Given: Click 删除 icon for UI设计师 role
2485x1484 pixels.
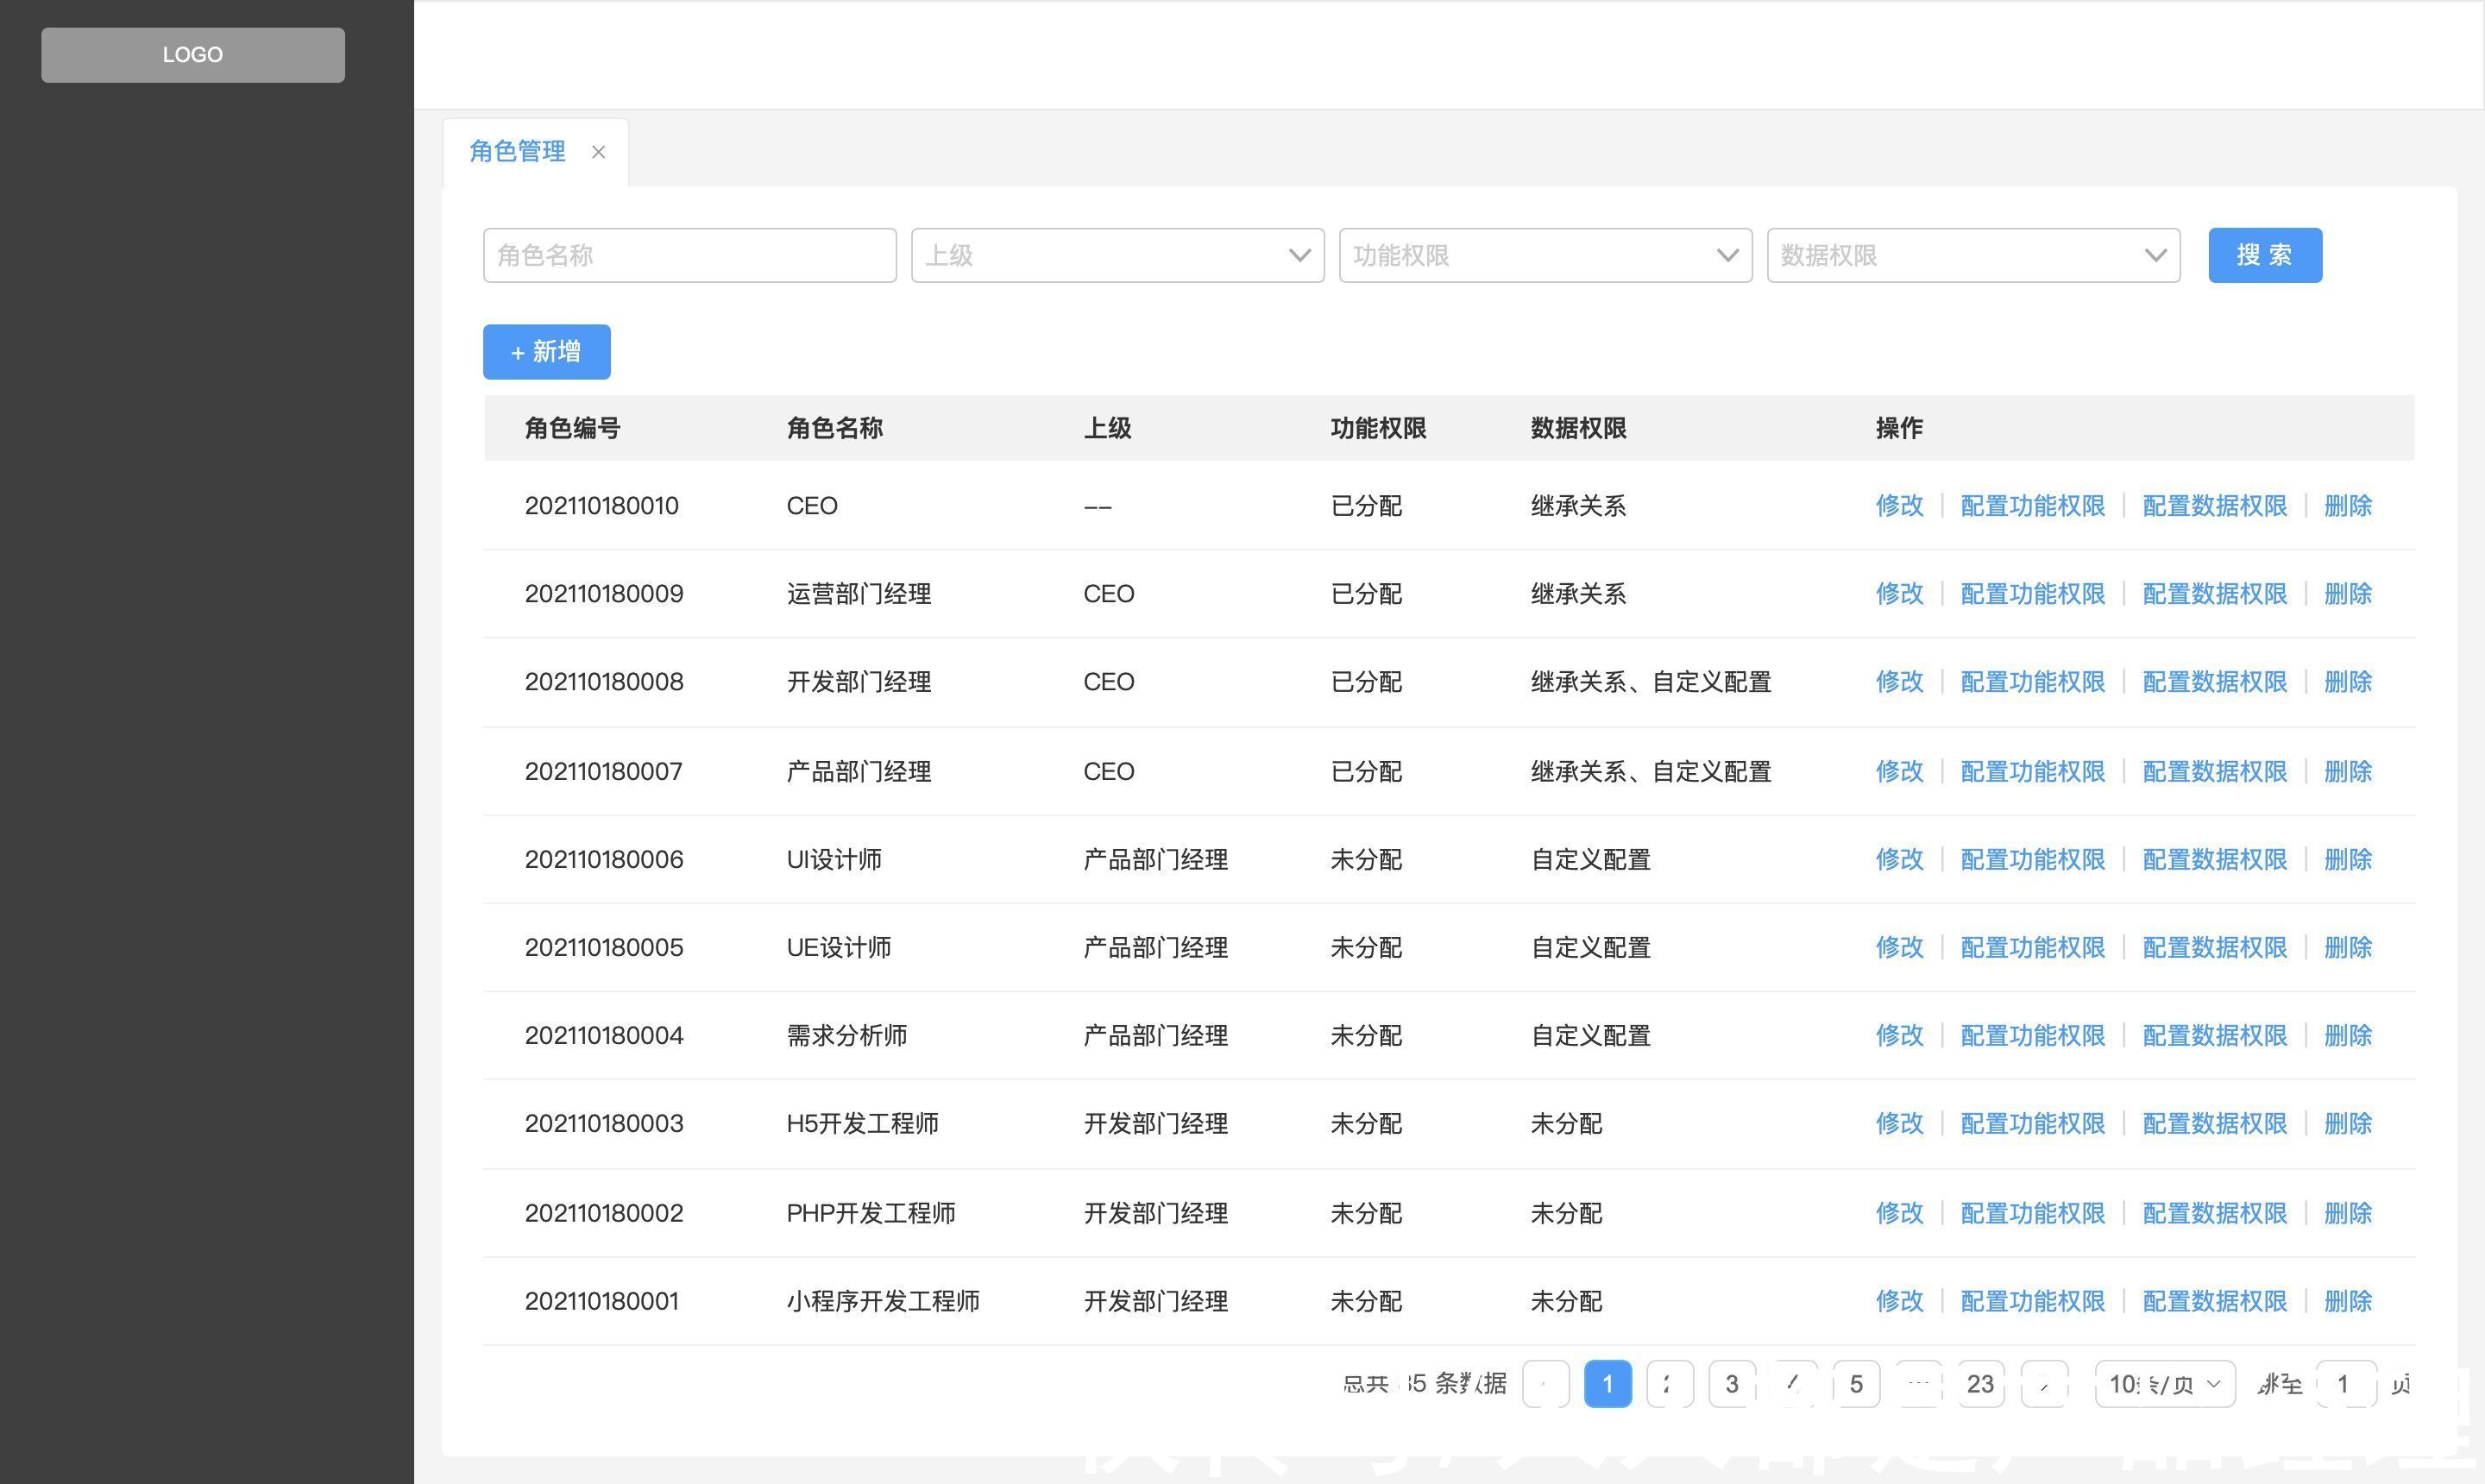Looking at the screenshot, I should tap(2349, 858).
